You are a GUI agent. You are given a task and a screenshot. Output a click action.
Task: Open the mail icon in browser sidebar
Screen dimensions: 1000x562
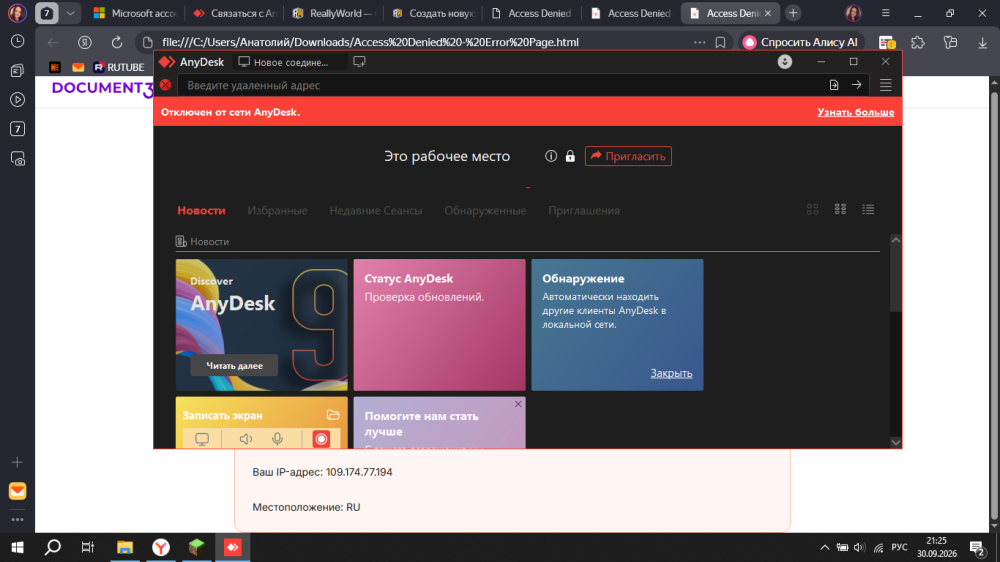click(18, 491)
